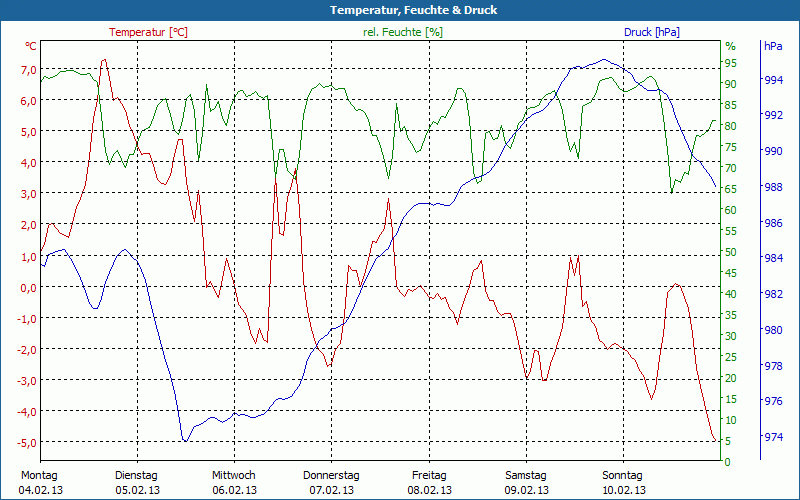Click the chart title 'Temperatur, Feuchte & Druck'
The image size is (800, 500).
[413, 10]
